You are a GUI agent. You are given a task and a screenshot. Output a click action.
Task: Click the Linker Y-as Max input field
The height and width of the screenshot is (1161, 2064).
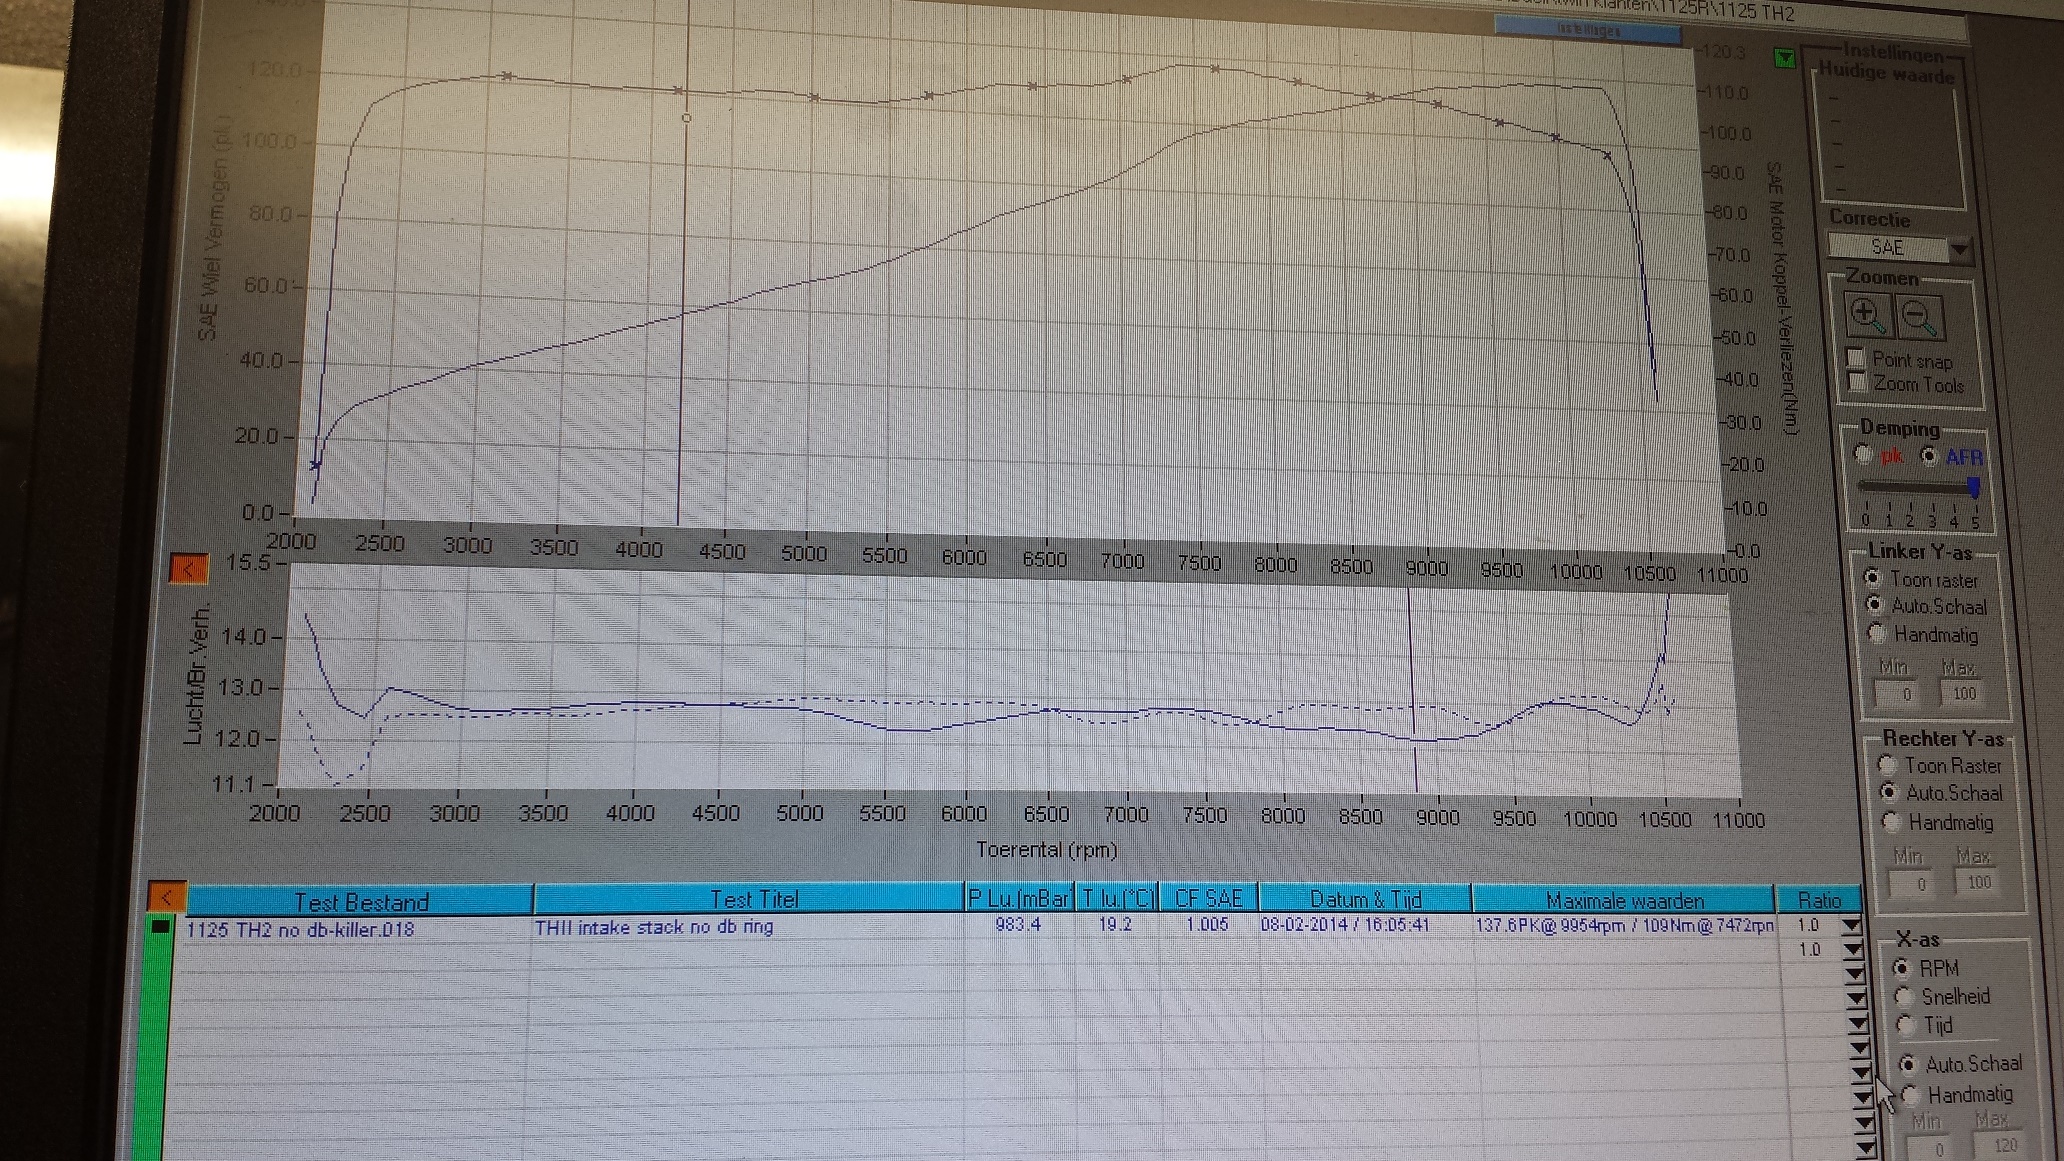click(x=1963, y=693)
